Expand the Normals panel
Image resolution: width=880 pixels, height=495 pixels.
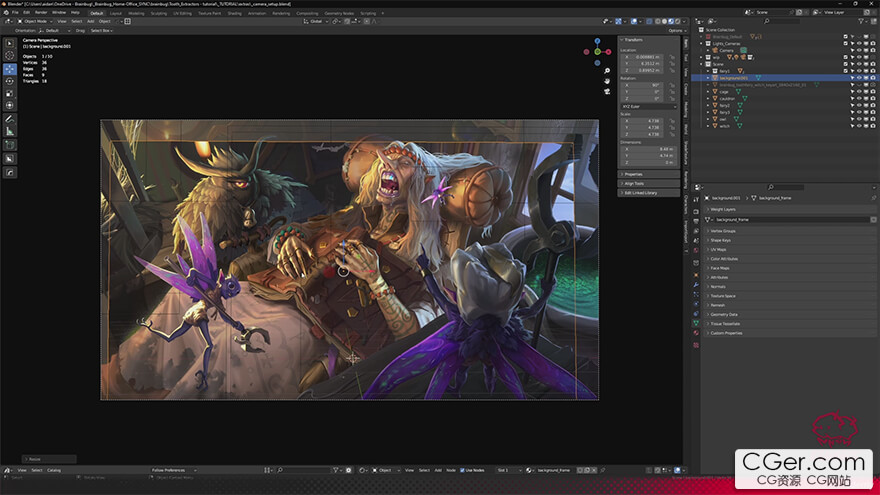[790, 286]
